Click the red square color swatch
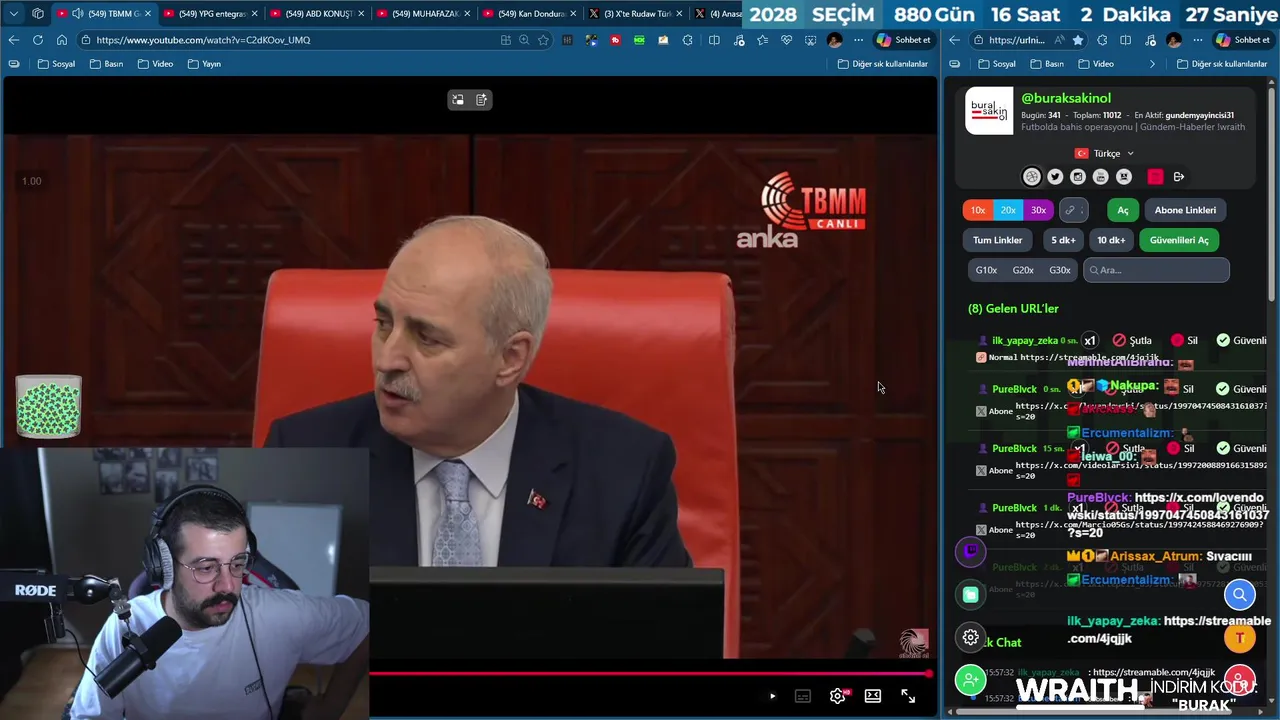Image resolution: width=1280 pixels, height=720 pixels. (x=1155, y=177)
